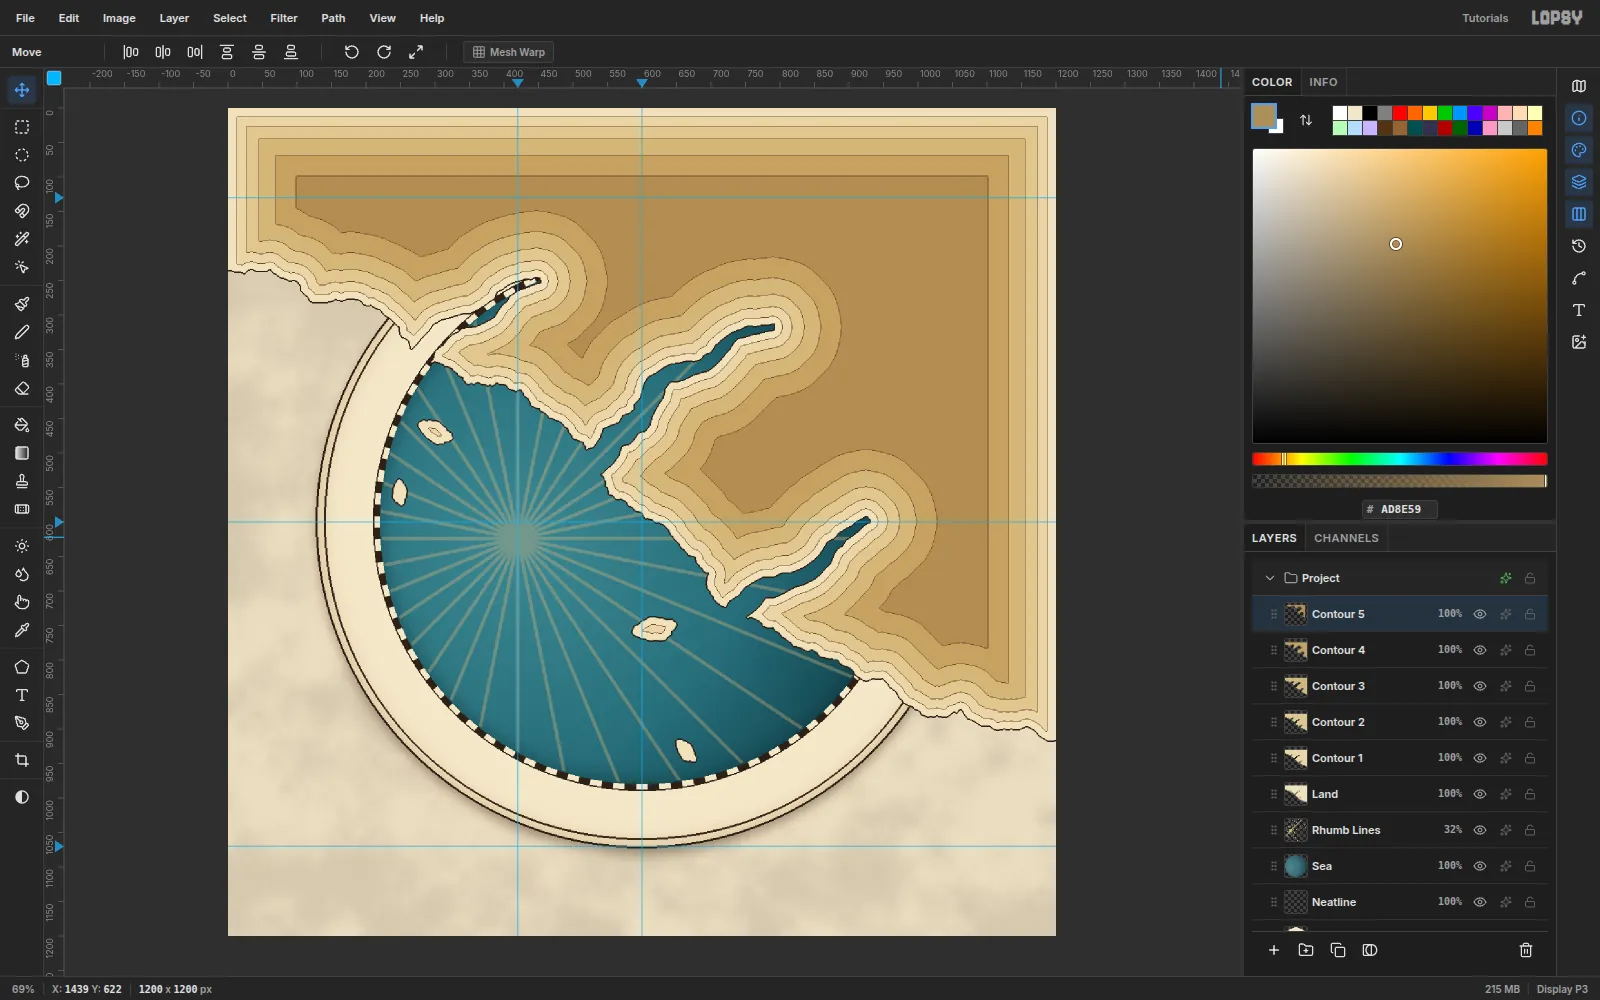The width and height of the screenshot is (1600, 1000).
Task: Lock the Contour 5 layer
Action: 1530,614
